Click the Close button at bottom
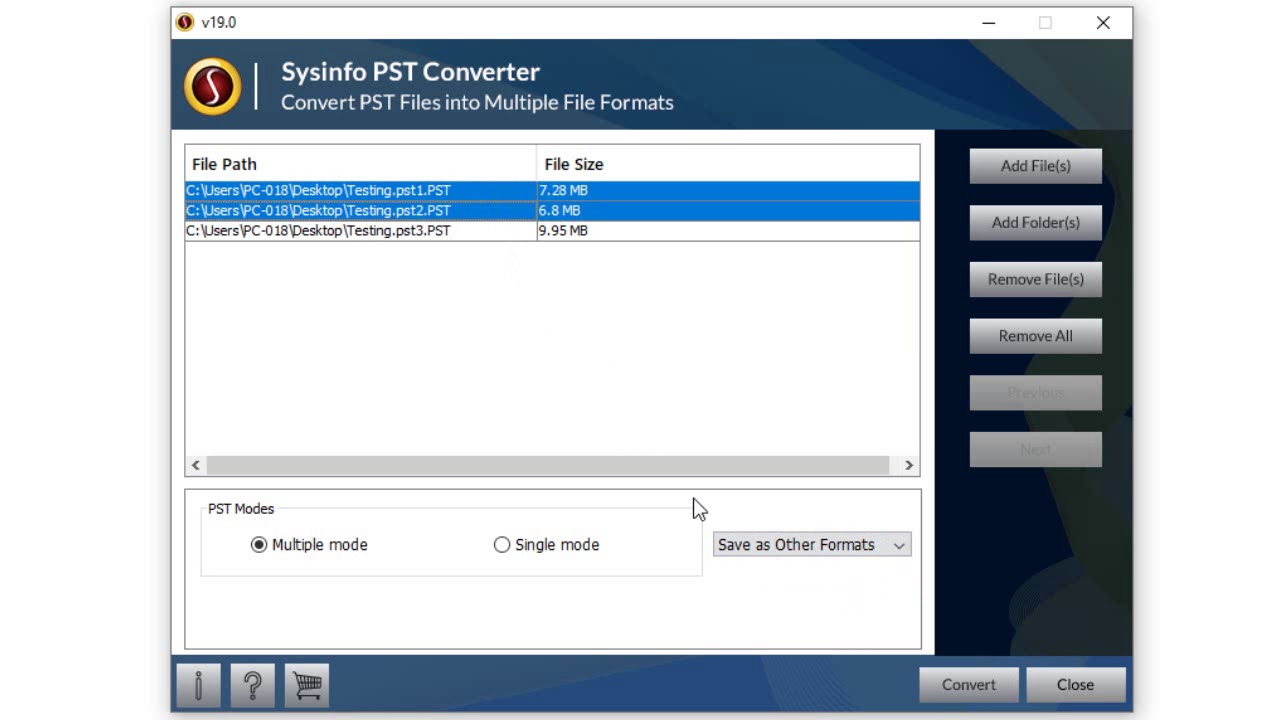 pyautogui.click(x=1075, y=685)
